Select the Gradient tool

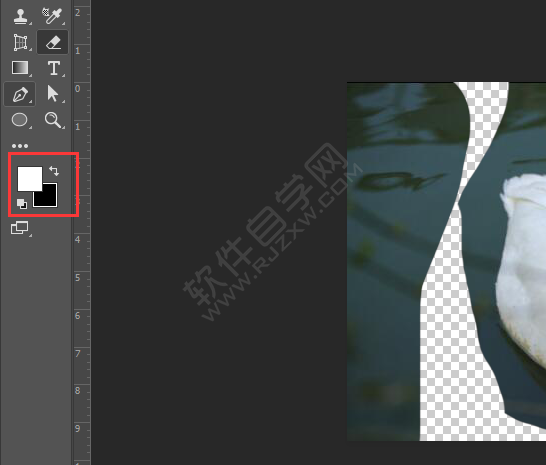coord(20,68)
